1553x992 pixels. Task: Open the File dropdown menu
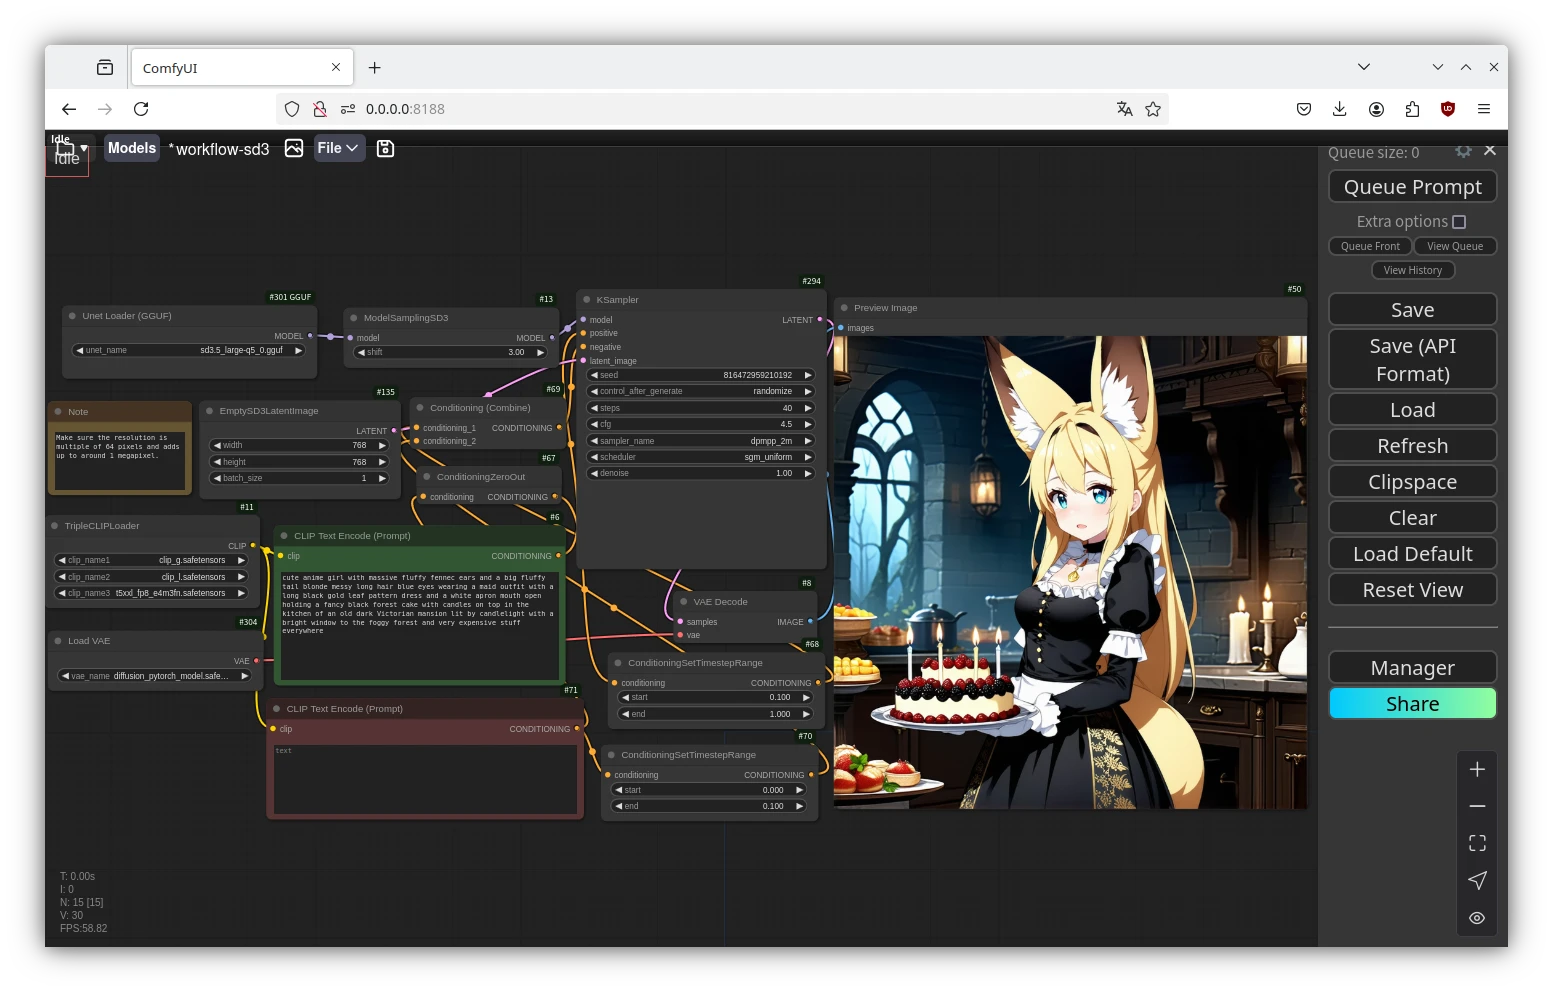tap(338, 148)
